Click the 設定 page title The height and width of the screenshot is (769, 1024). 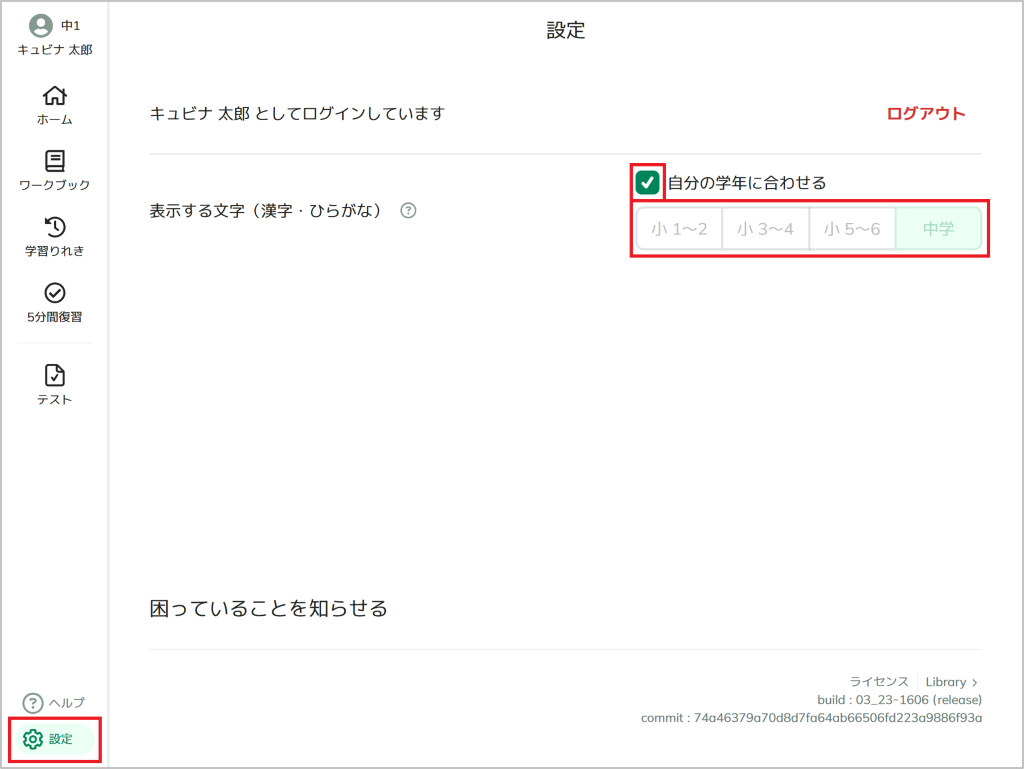(x=566, y=30)
